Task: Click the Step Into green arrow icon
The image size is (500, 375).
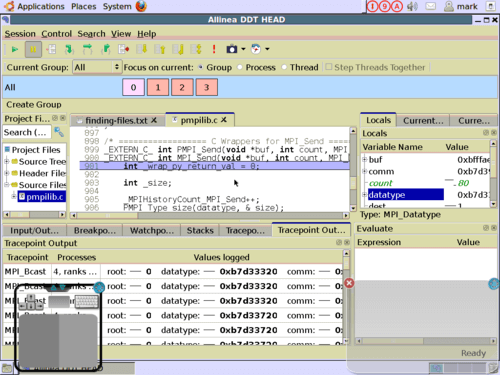Action: pos(69,50)
